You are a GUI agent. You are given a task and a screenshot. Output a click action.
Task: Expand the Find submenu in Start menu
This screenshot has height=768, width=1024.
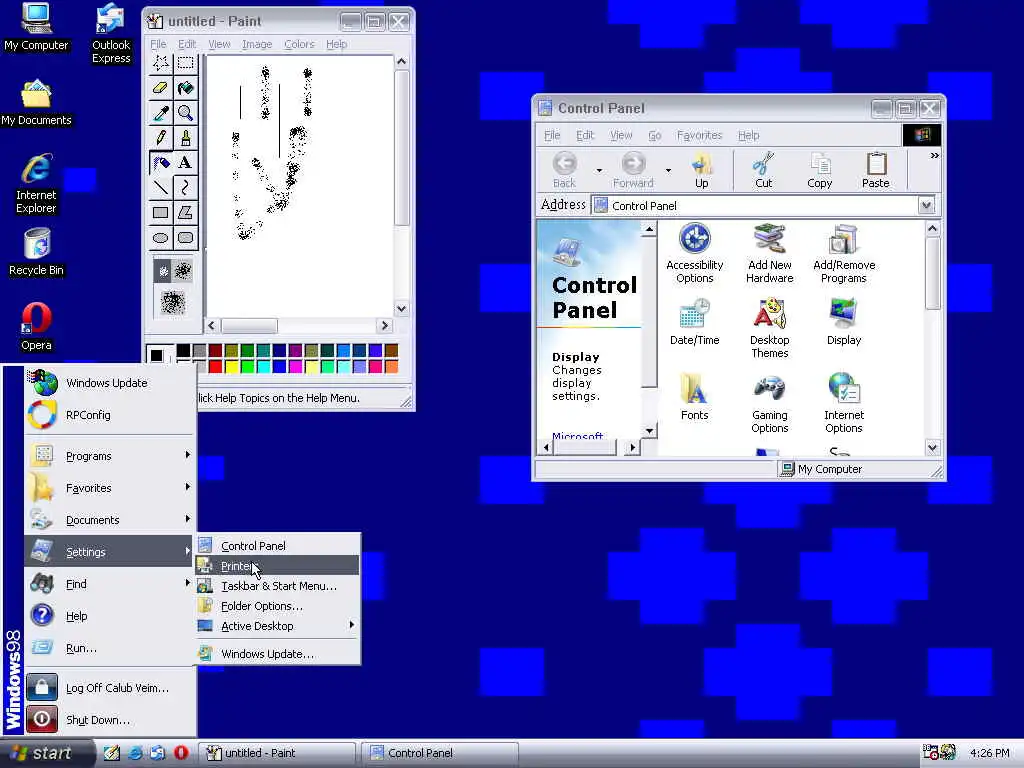point(110,584)
